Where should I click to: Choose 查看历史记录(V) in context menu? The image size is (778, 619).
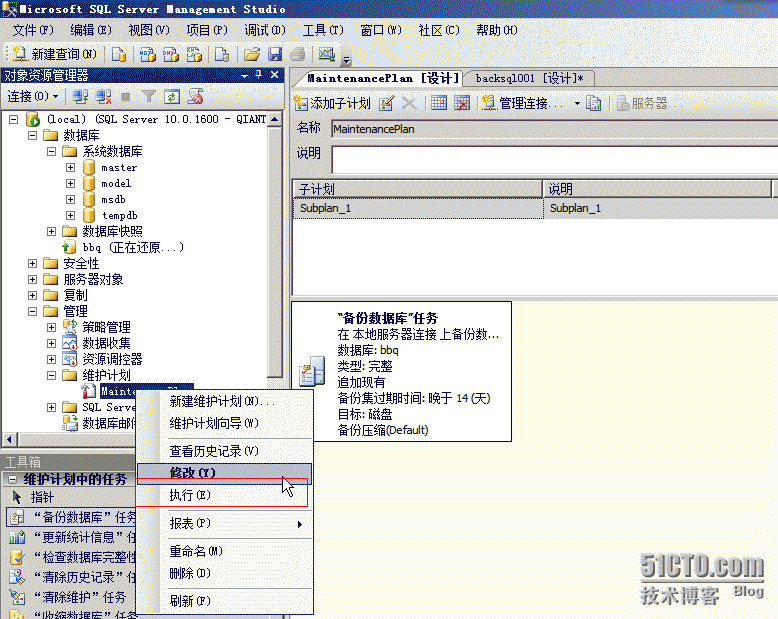pos(224,451)
